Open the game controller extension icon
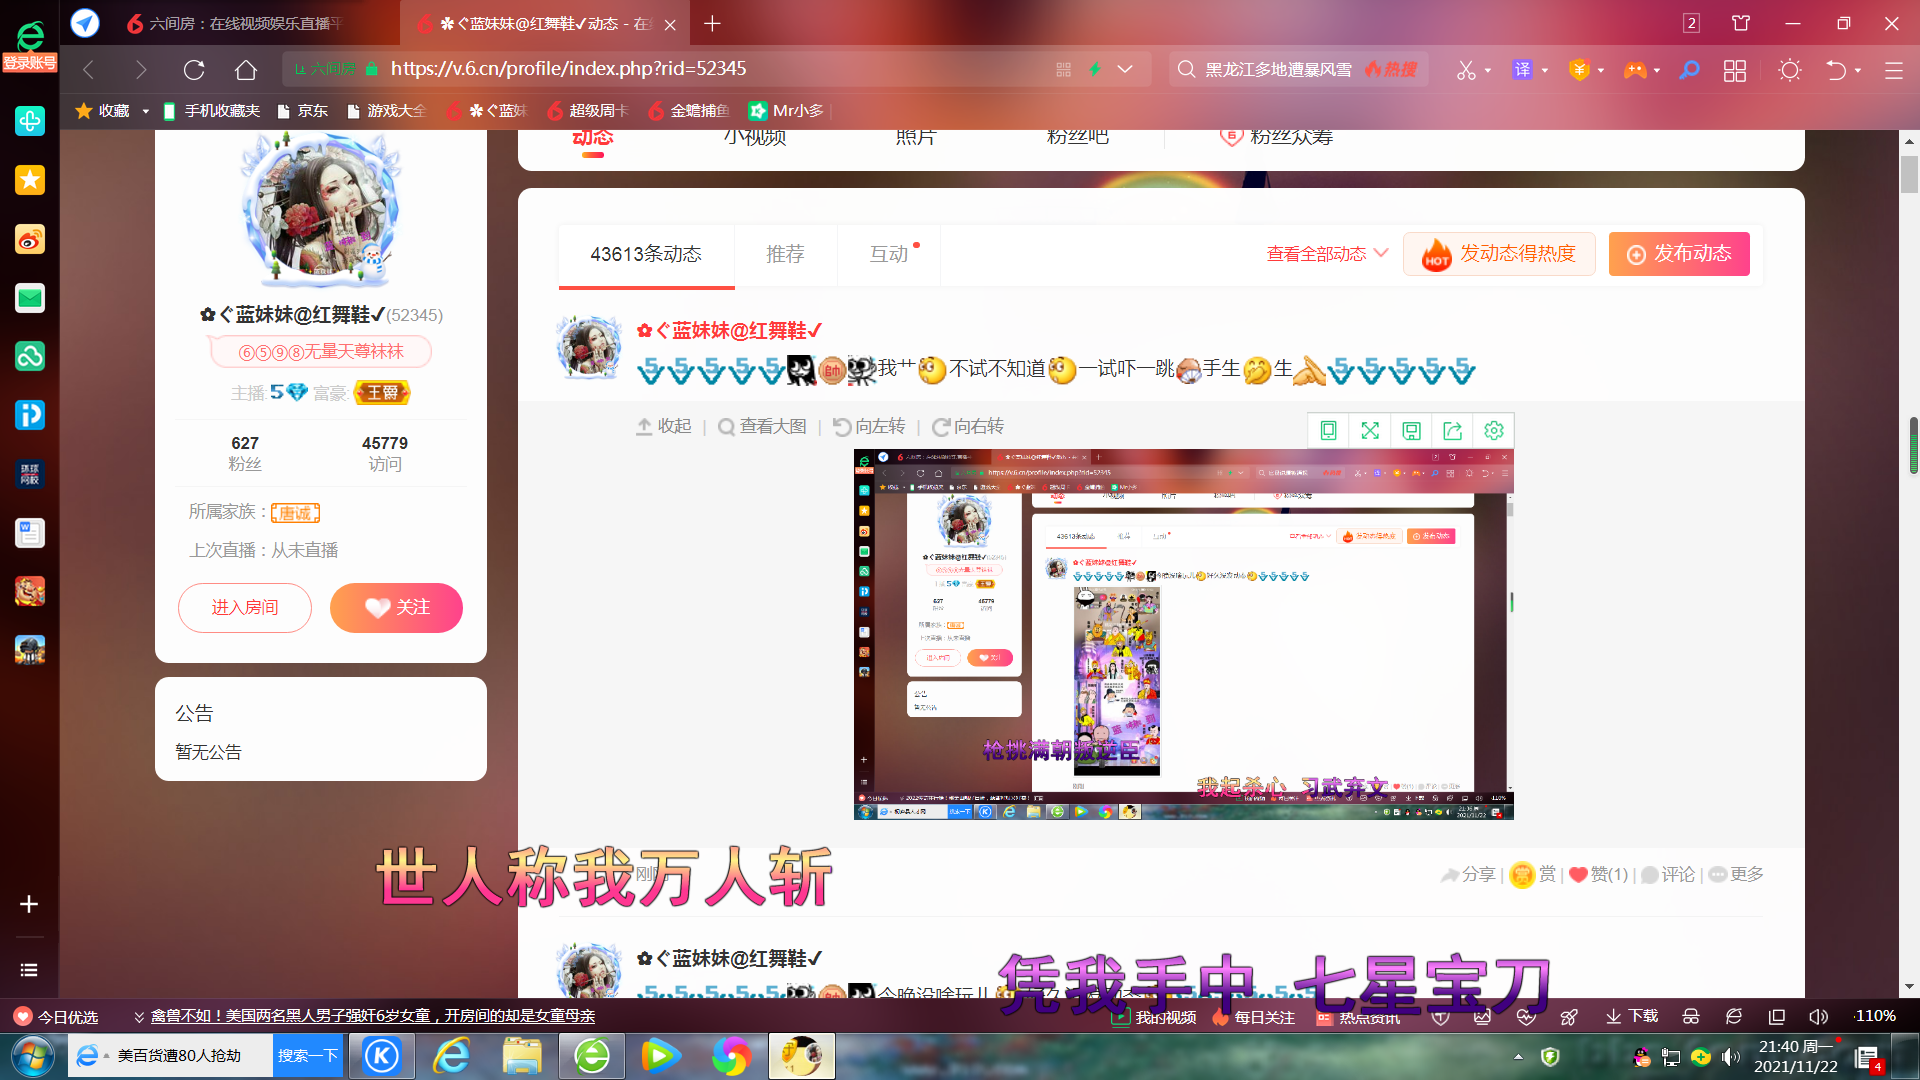This screenshot has width=1920, height=1080. [1634, 70]
